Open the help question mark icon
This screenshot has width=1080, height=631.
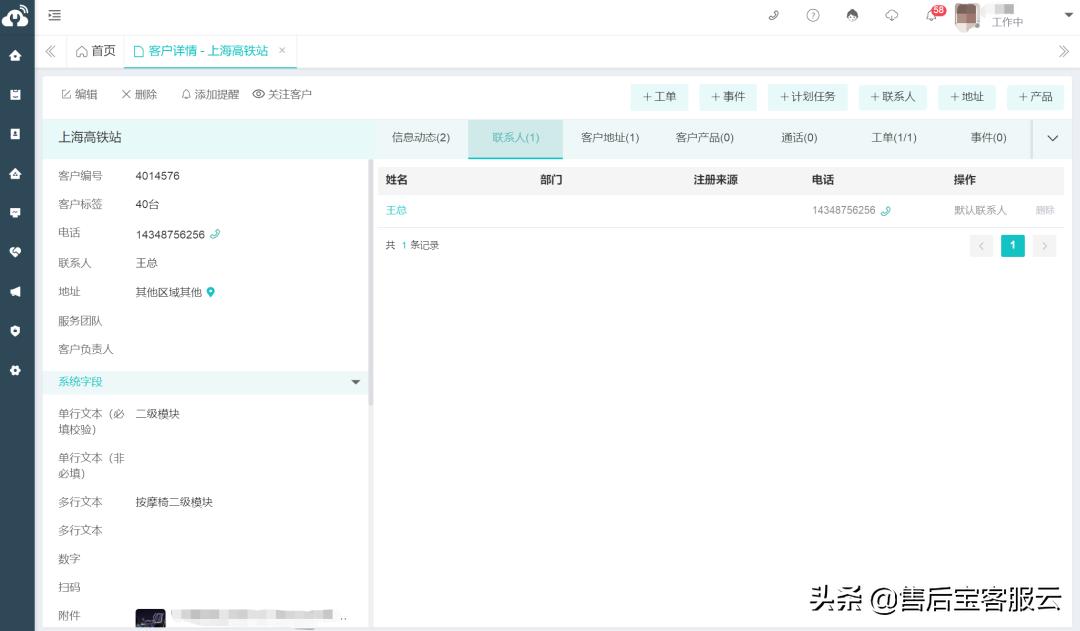point(811,16)
